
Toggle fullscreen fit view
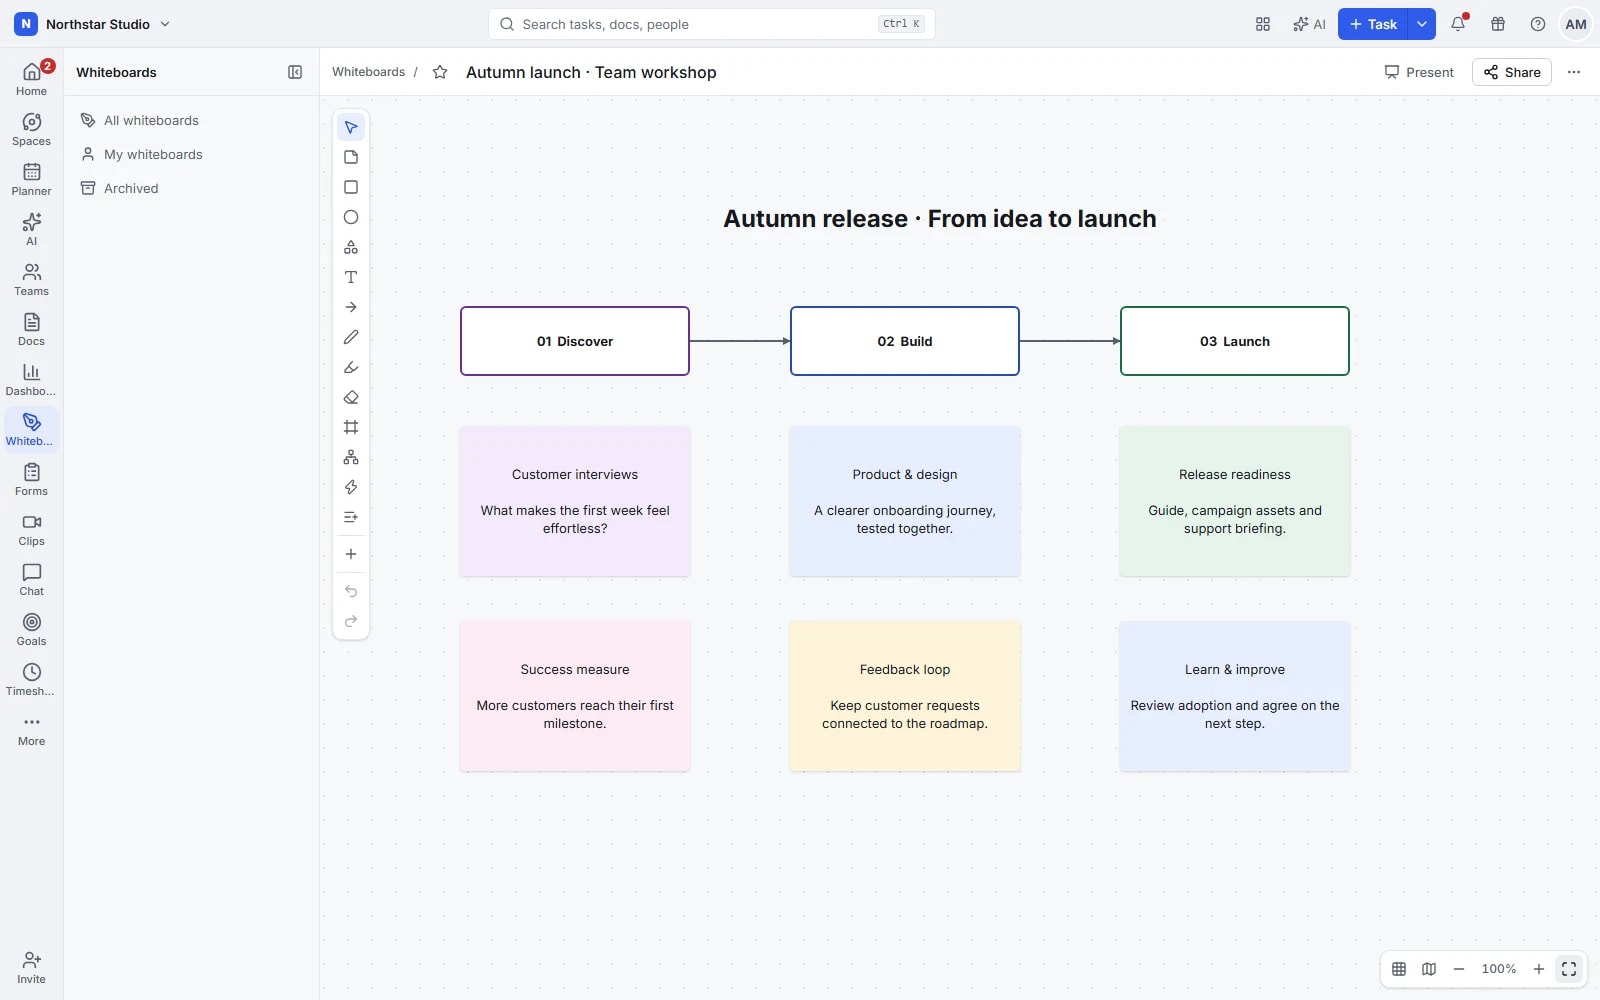1569,969
